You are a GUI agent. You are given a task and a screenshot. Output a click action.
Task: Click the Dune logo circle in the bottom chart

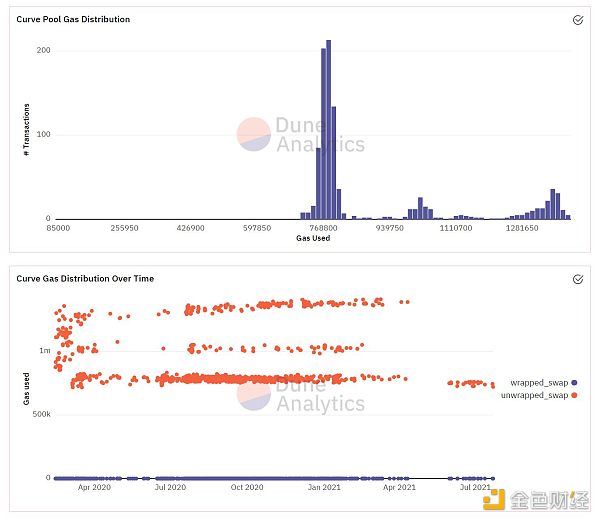(253, 393)
